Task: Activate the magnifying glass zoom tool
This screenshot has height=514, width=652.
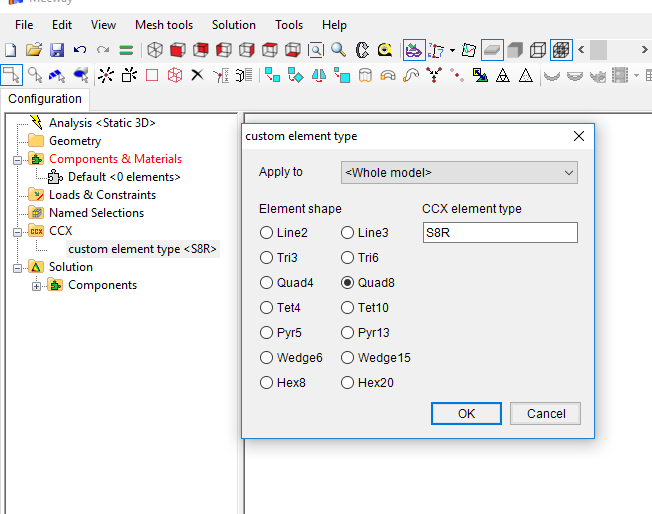Action: [338, 50]
